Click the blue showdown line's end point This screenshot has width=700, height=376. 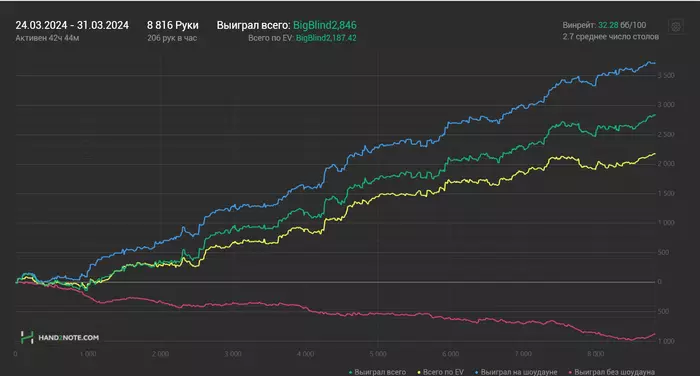(x=655, y=63)
